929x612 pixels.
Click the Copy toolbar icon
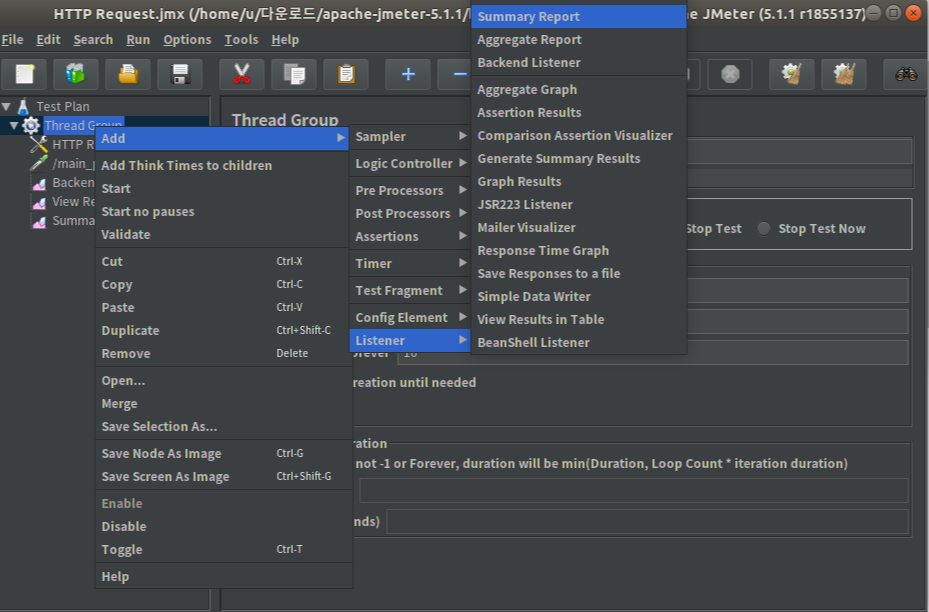[294, 74]
